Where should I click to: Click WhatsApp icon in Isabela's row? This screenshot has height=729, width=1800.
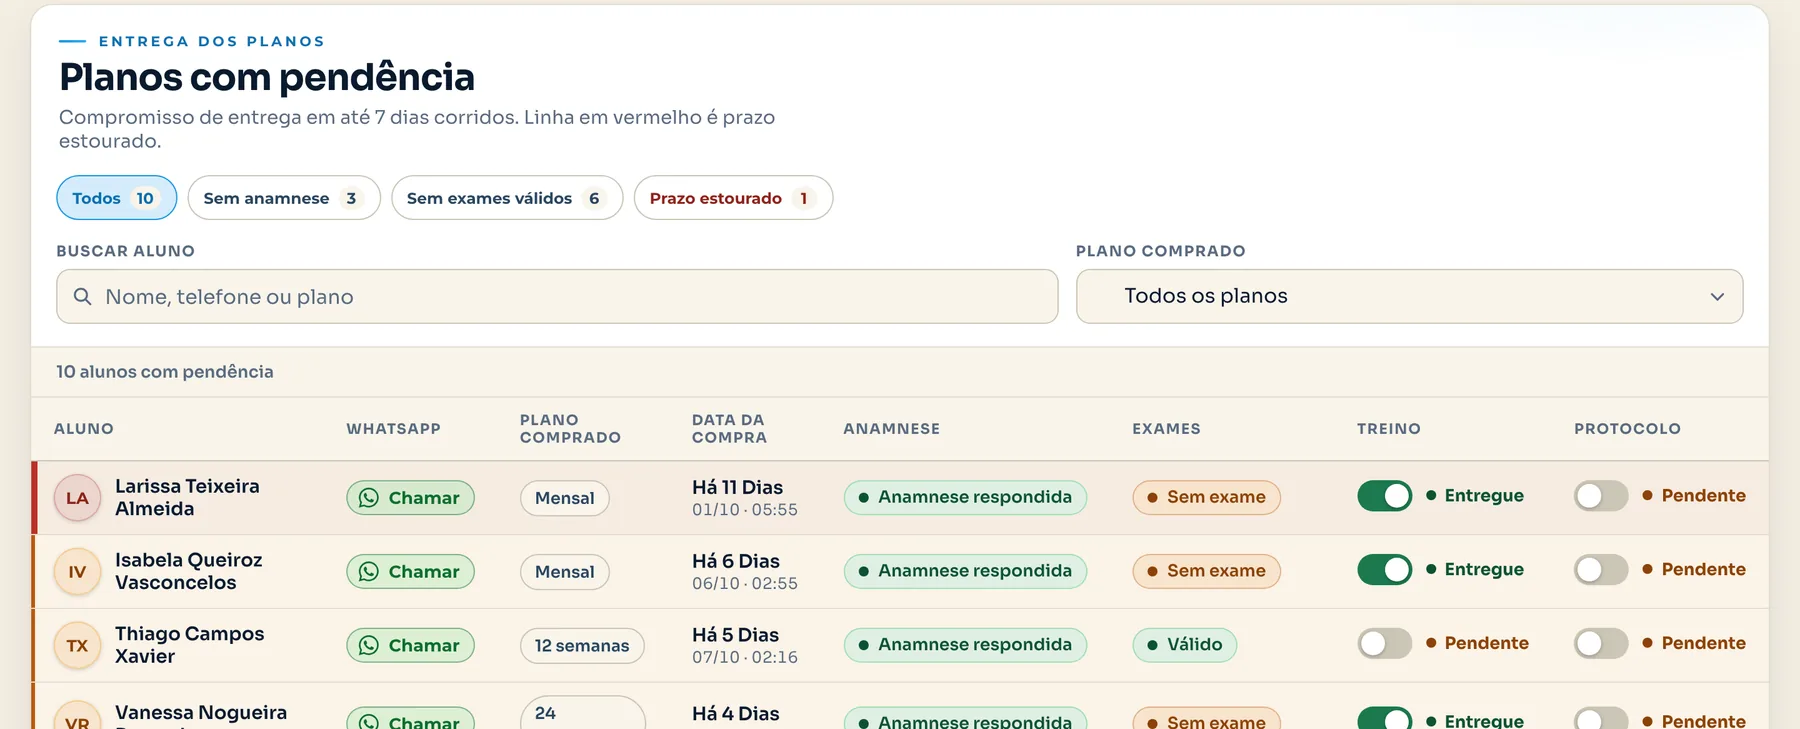[x=369, y=572]
